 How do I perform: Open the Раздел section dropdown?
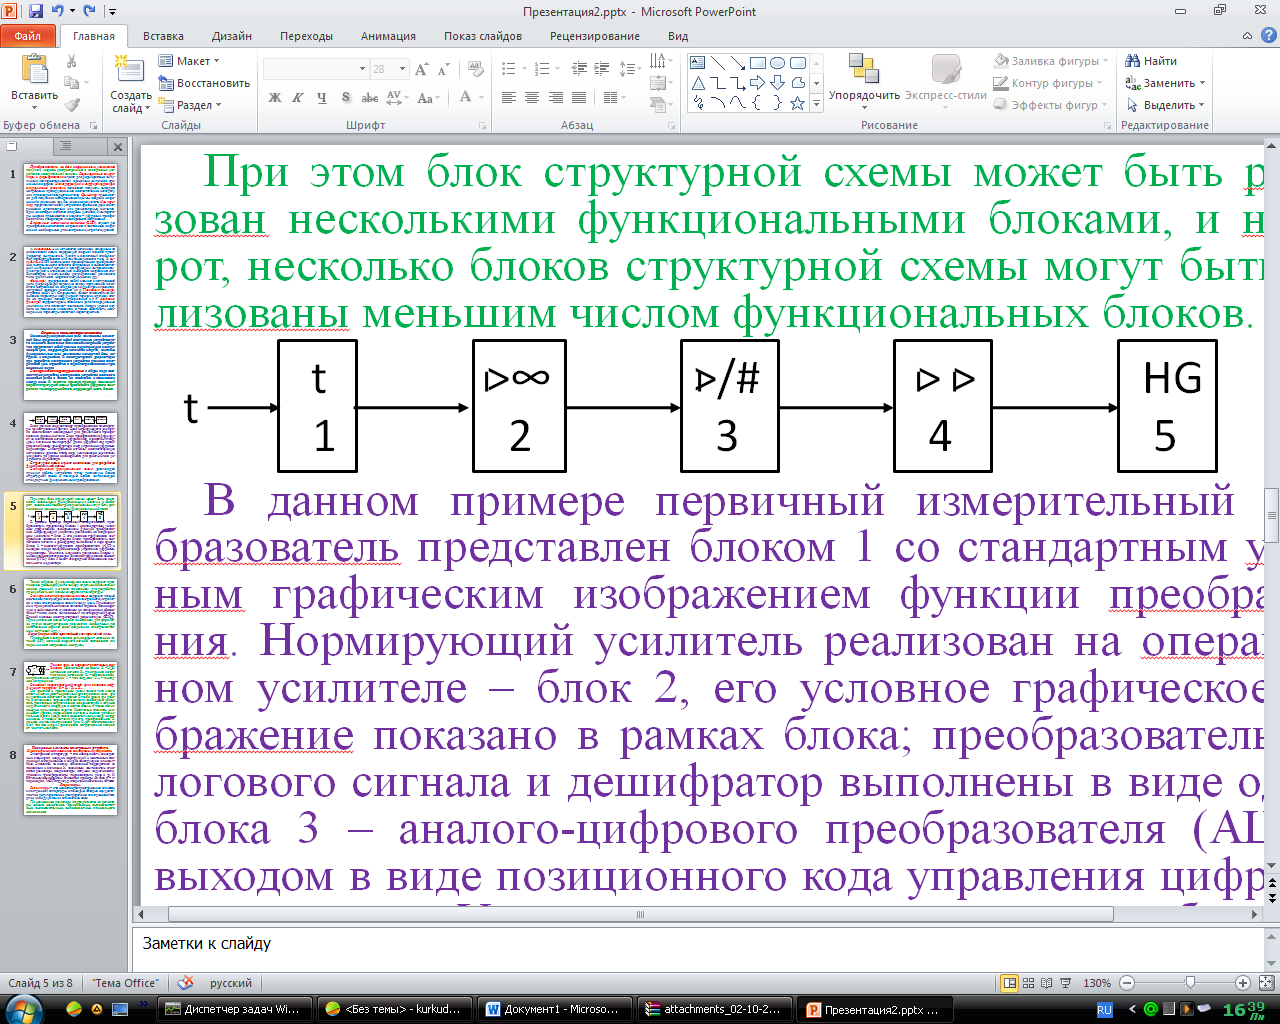(x=191, y=105)
